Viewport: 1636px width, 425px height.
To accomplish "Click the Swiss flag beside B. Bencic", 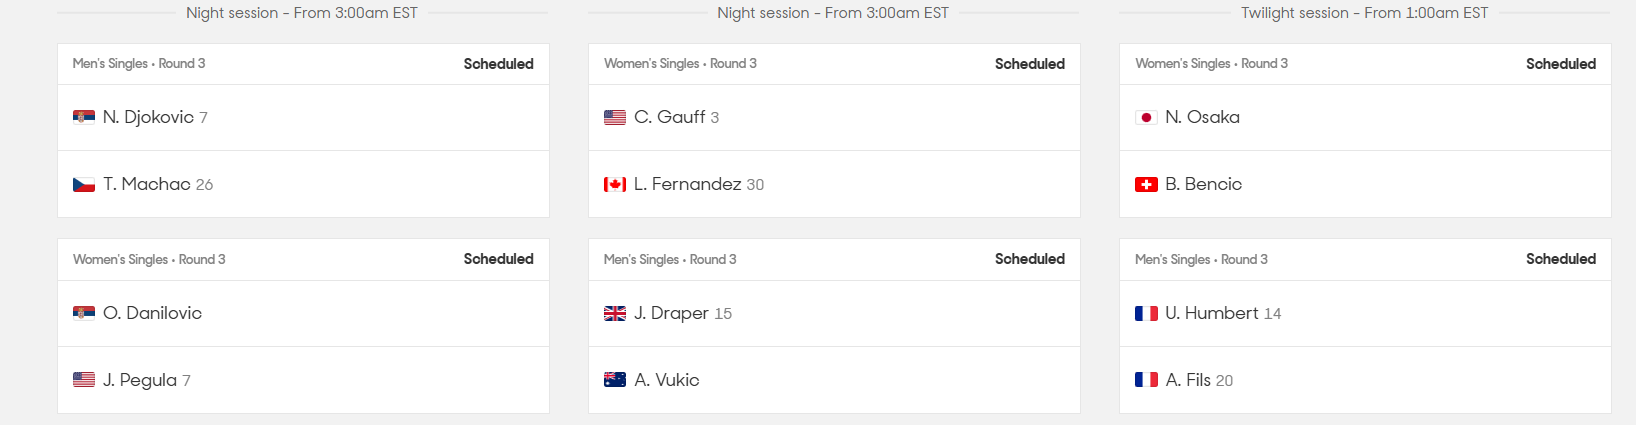I will pyautogui.click(x=1146, y=184).
